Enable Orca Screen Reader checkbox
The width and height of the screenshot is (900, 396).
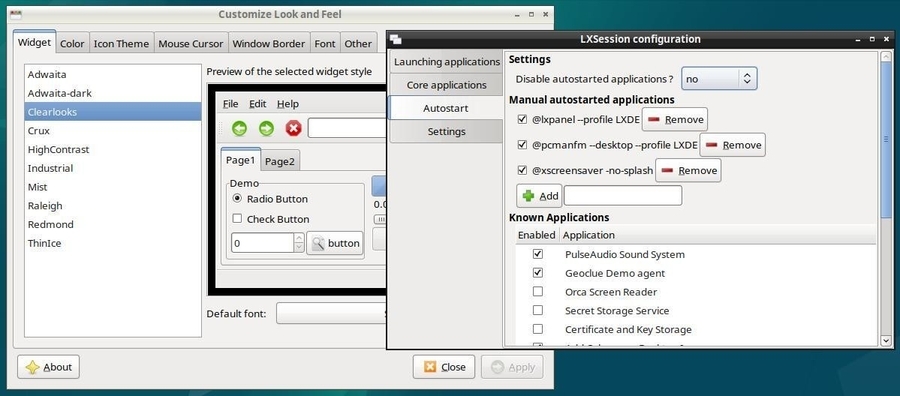coord(537,292)
